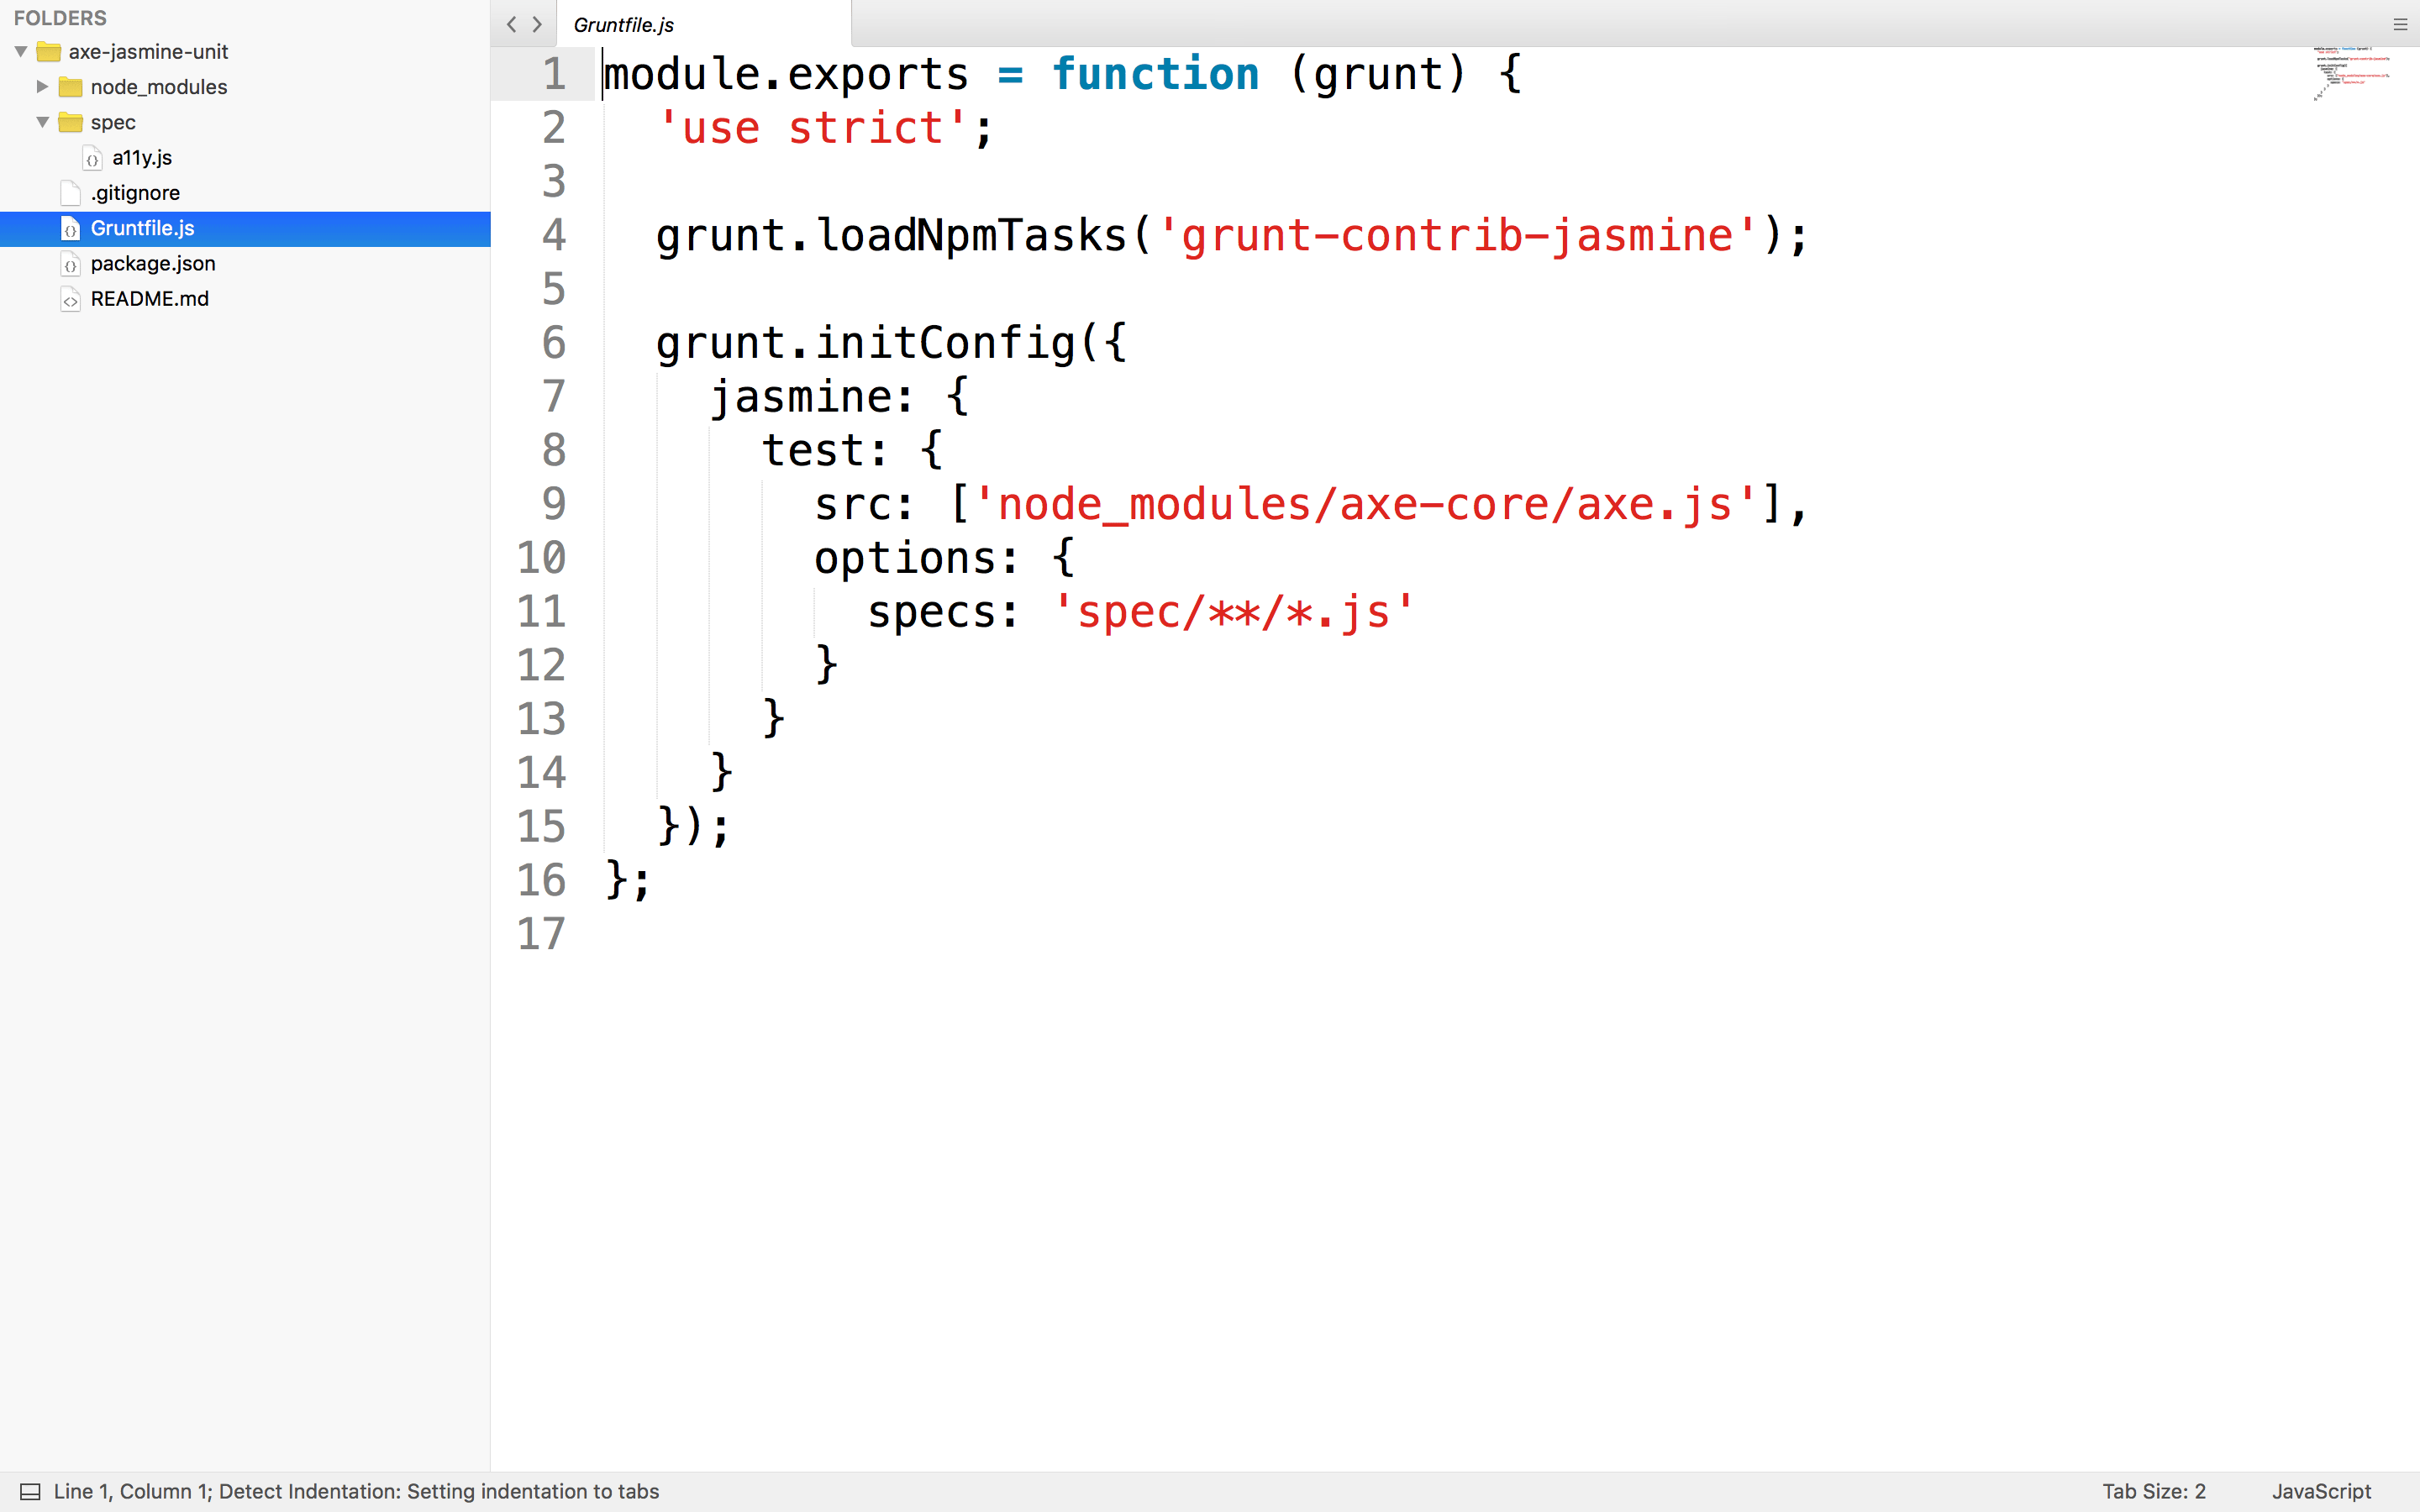This screenshot has height=1512, width=2420.
Task: Select a11y.js in the sidebar
Action: 141,157
